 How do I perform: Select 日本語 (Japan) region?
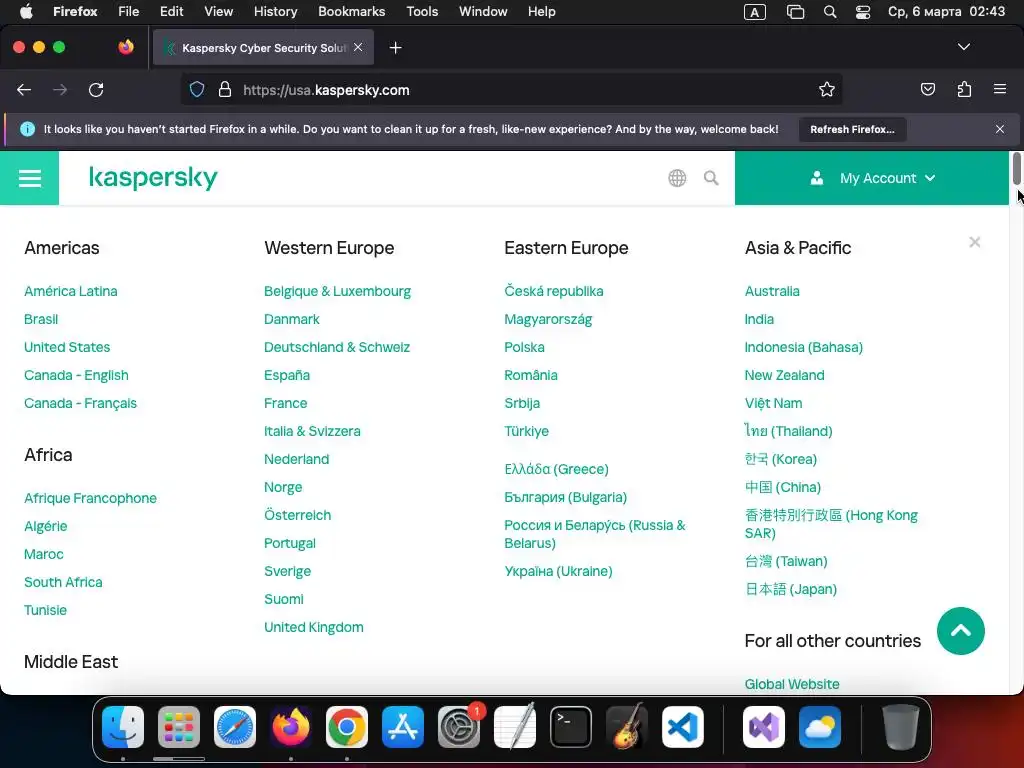791,589
